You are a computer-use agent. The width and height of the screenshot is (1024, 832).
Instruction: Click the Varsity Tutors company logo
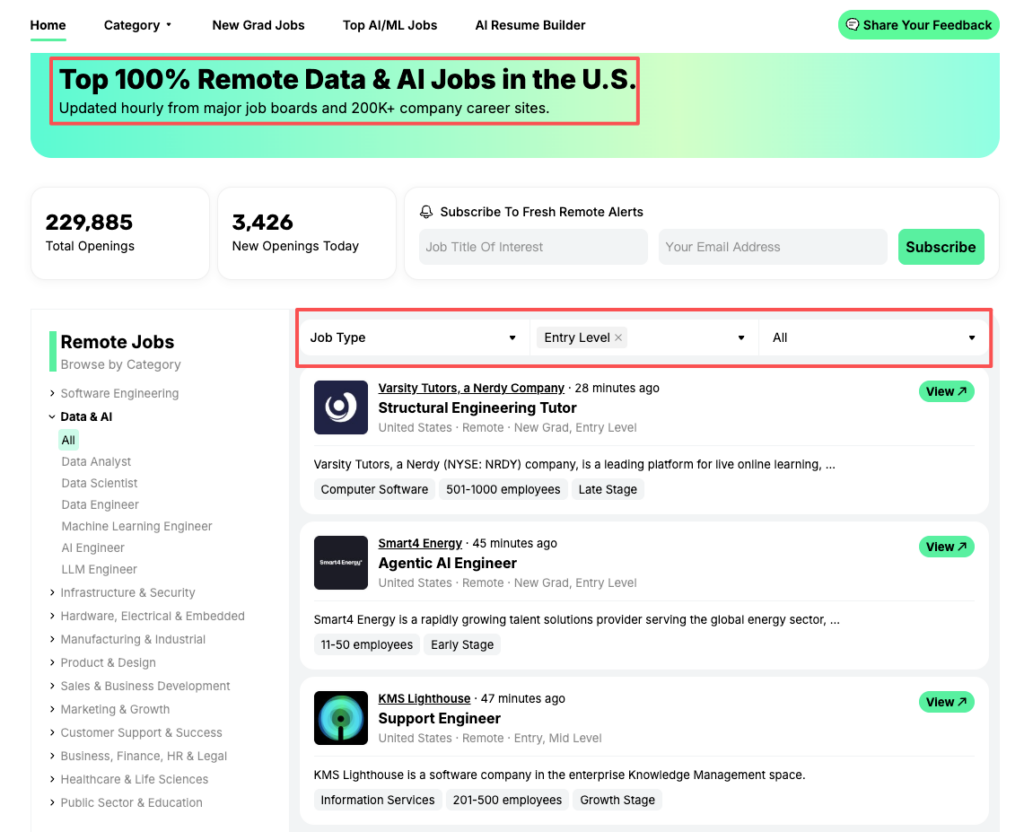point(341,407)
